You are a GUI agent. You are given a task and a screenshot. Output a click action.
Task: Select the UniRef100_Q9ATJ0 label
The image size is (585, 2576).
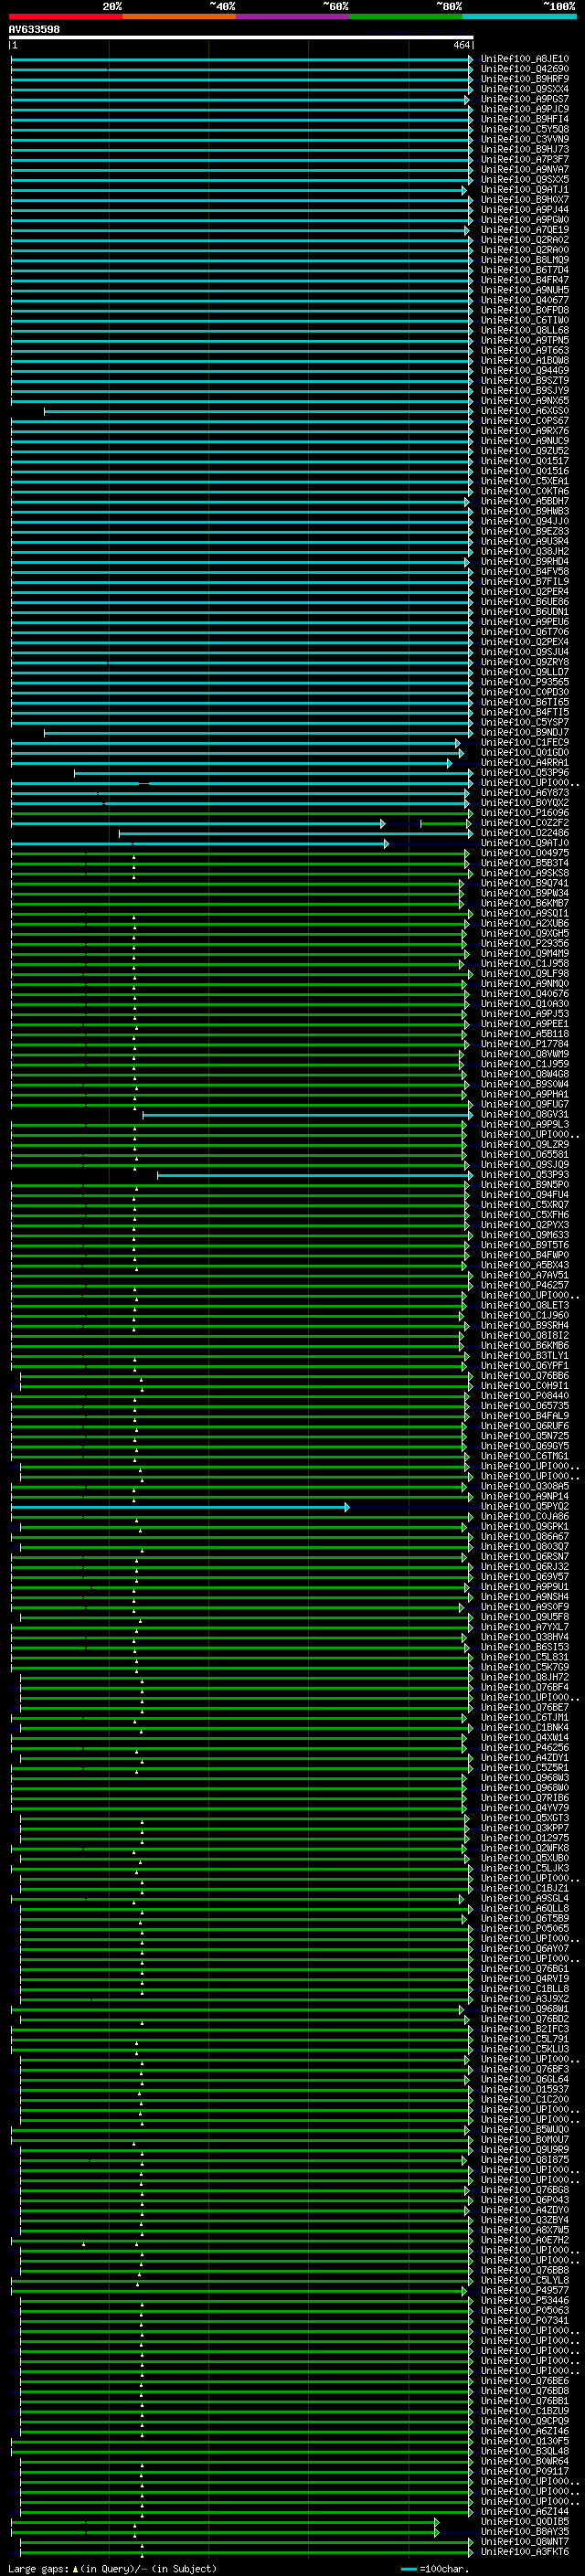(x=525, y=843)
